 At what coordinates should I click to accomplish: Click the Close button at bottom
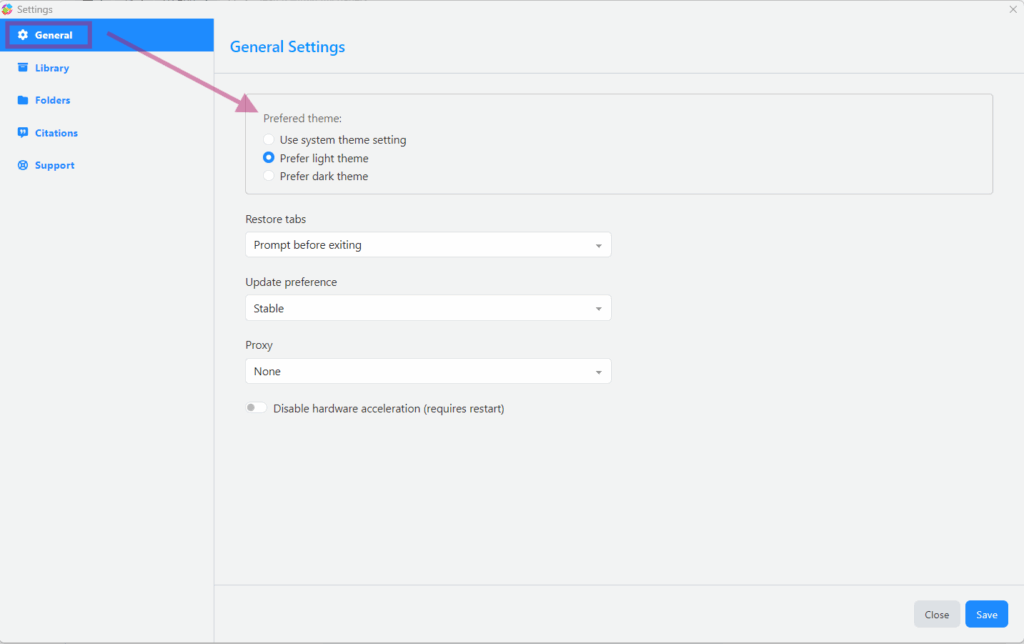(936, 614)
